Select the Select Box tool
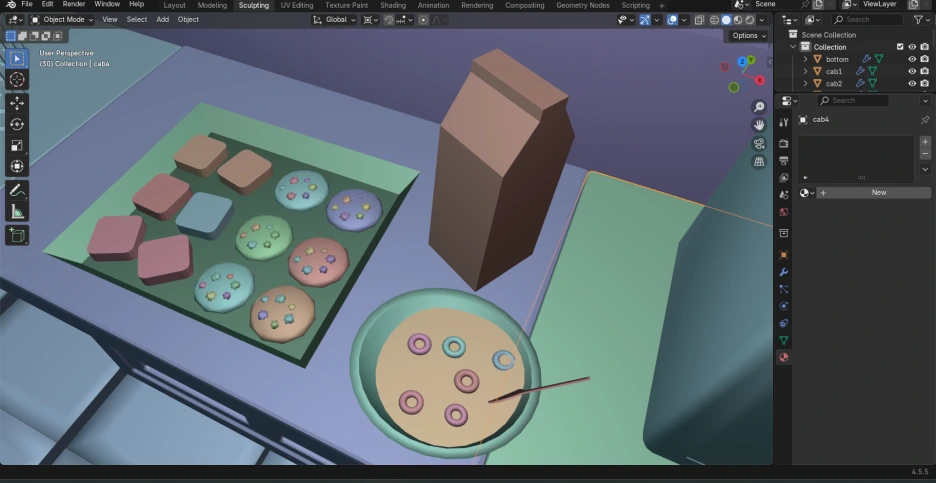Viewport: 936px width, 483px height. tap(17, 59)
